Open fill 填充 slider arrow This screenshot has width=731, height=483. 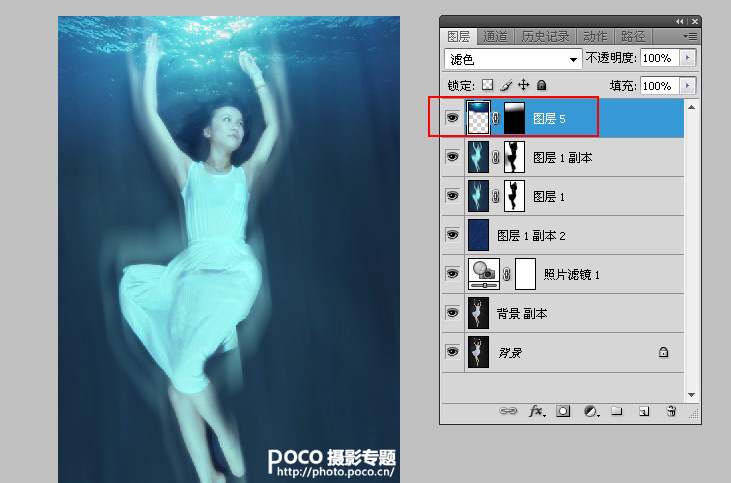687,86
